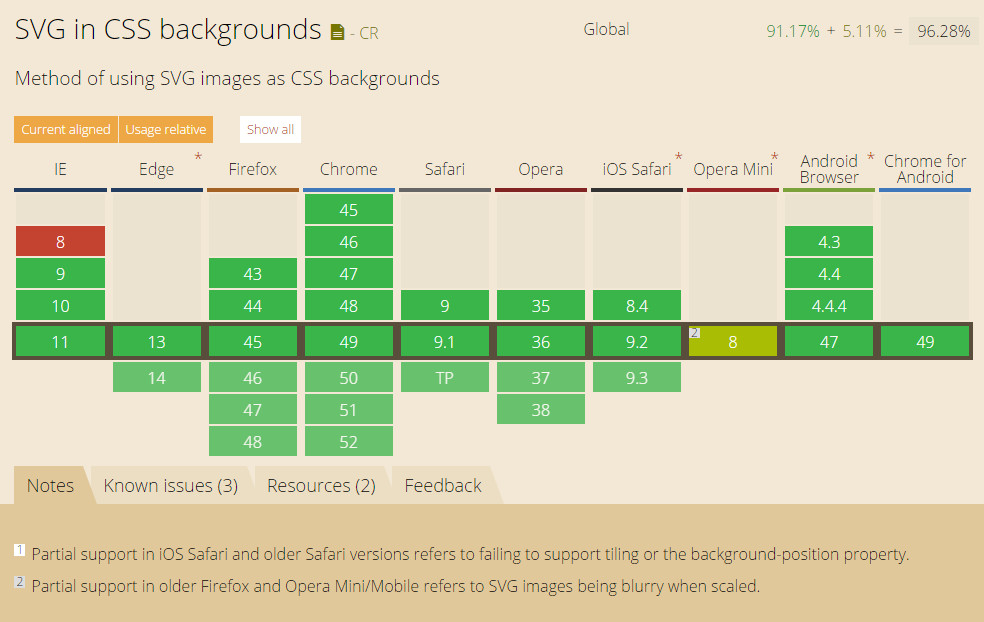Toggle the Current aligned view button

tap(66, 129)
